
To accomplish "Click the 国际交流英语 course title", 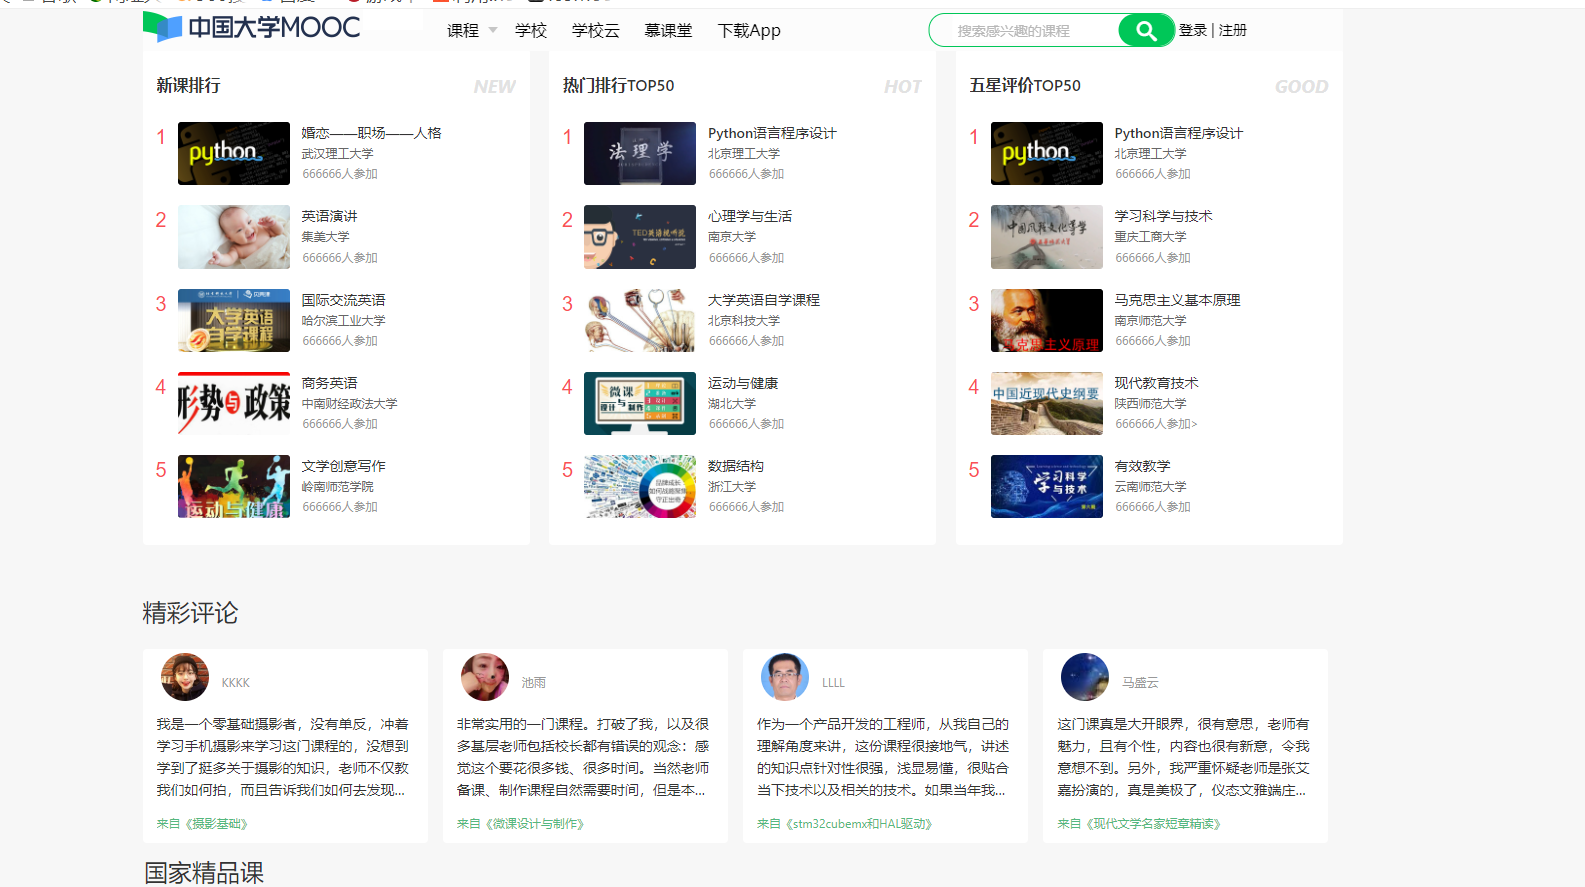I will (344, 300).
